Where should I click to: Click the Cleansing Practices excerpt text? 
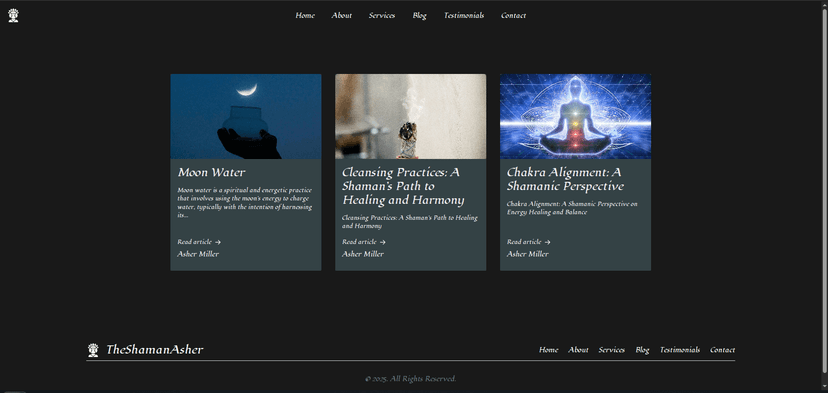[410, 222]
